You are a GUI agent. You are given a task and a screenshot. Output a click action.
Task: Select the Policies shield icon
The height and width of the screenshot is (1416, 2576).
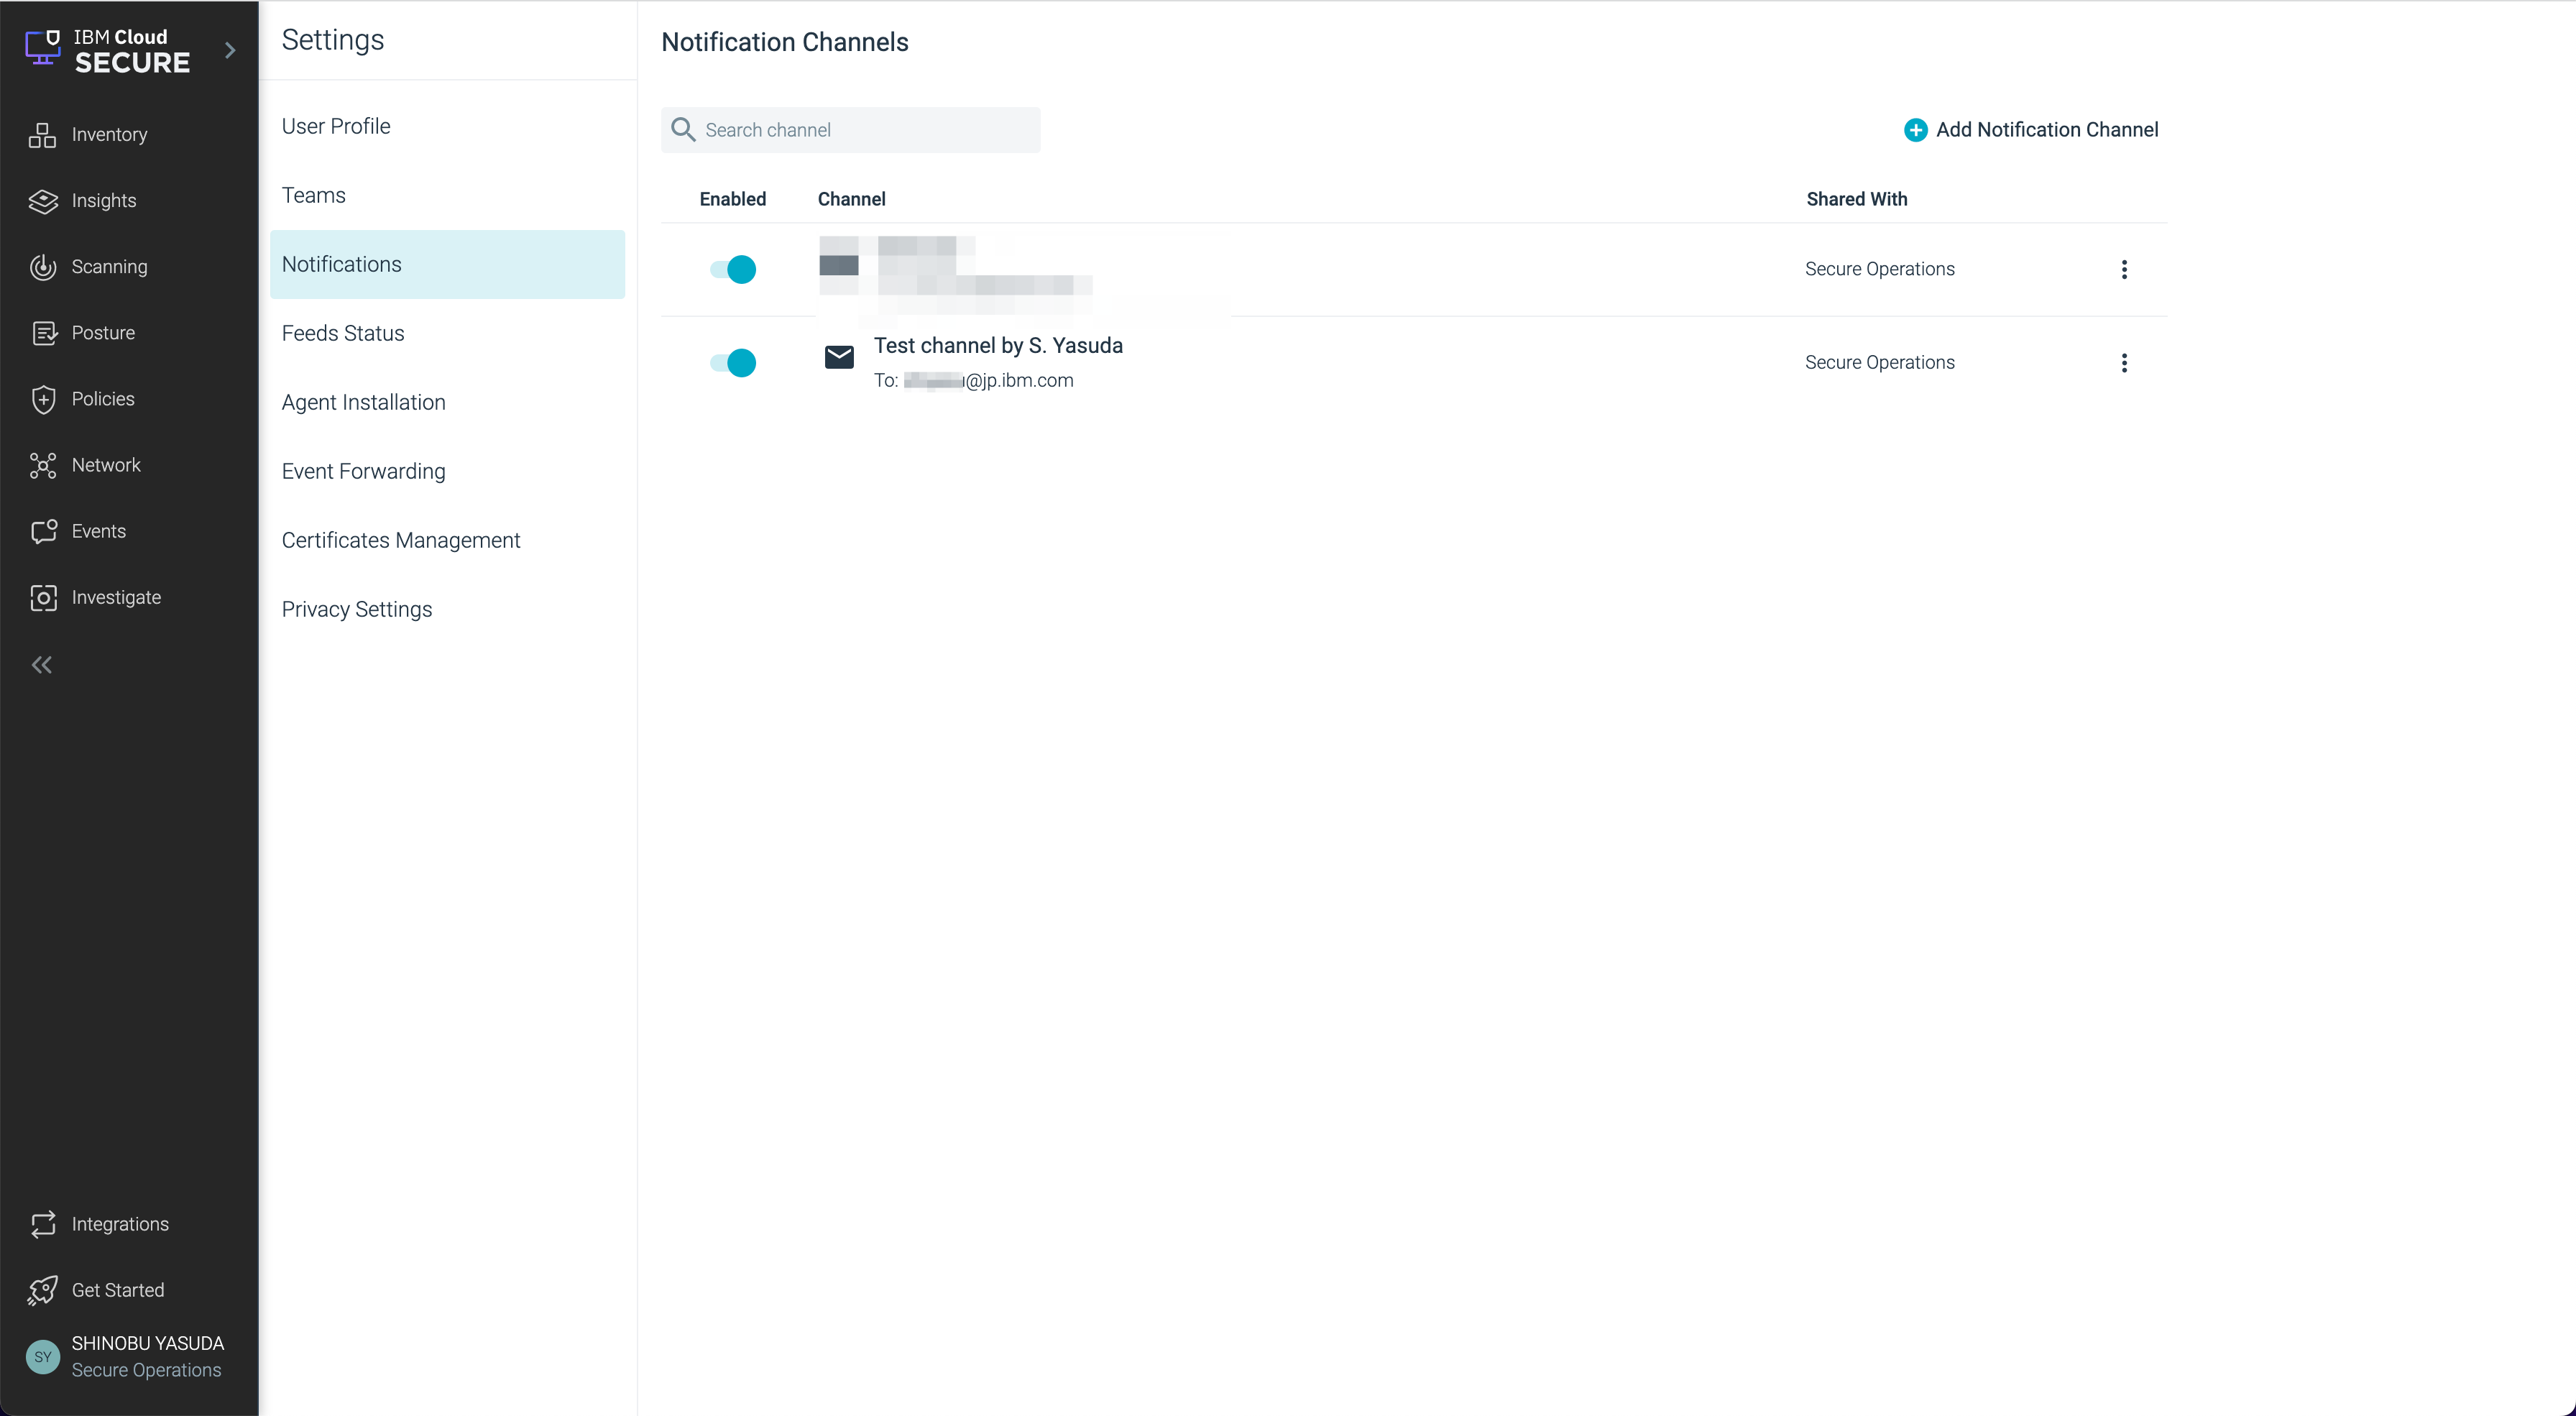coord(42,399)
